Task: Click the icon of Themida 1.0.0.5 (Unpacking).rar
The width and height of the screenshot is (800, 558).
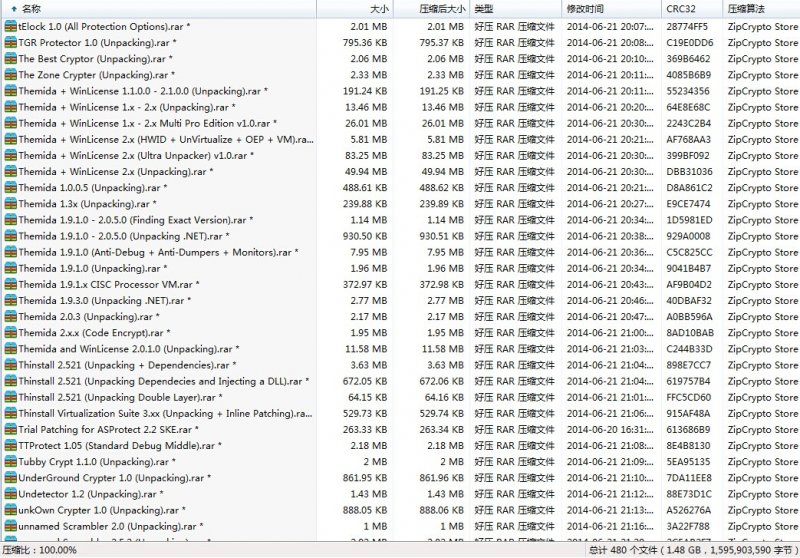Action: (x=10, y=188)
